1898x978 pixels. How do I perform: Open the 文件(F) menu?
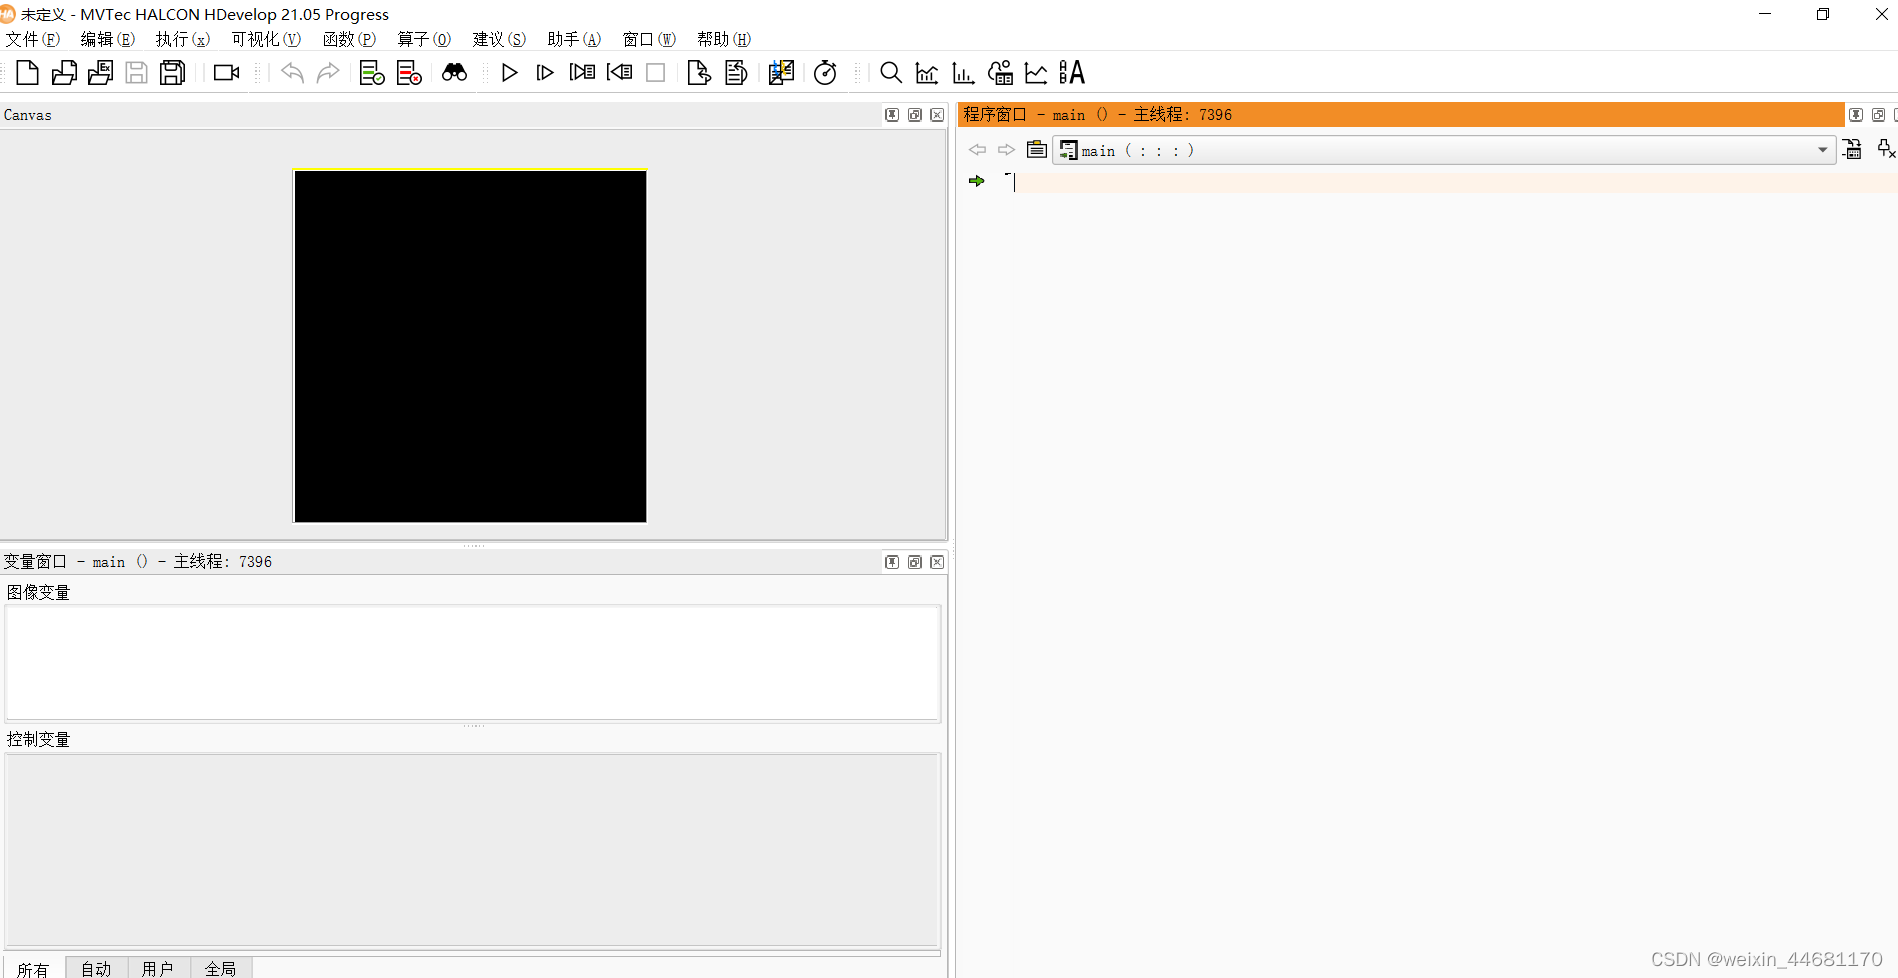[33, 39]
